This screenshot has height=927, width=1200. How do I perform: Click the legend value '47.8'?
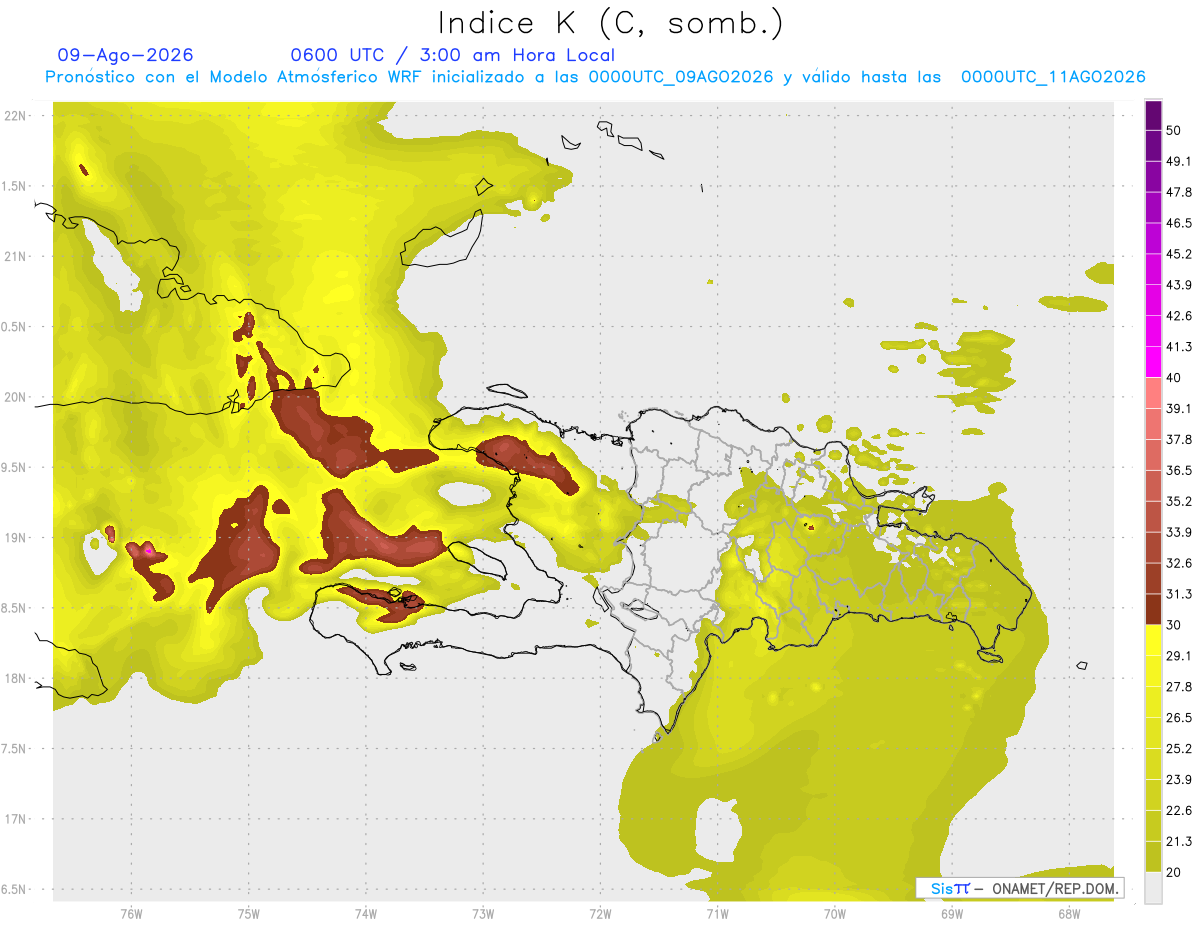[1179, 192]
